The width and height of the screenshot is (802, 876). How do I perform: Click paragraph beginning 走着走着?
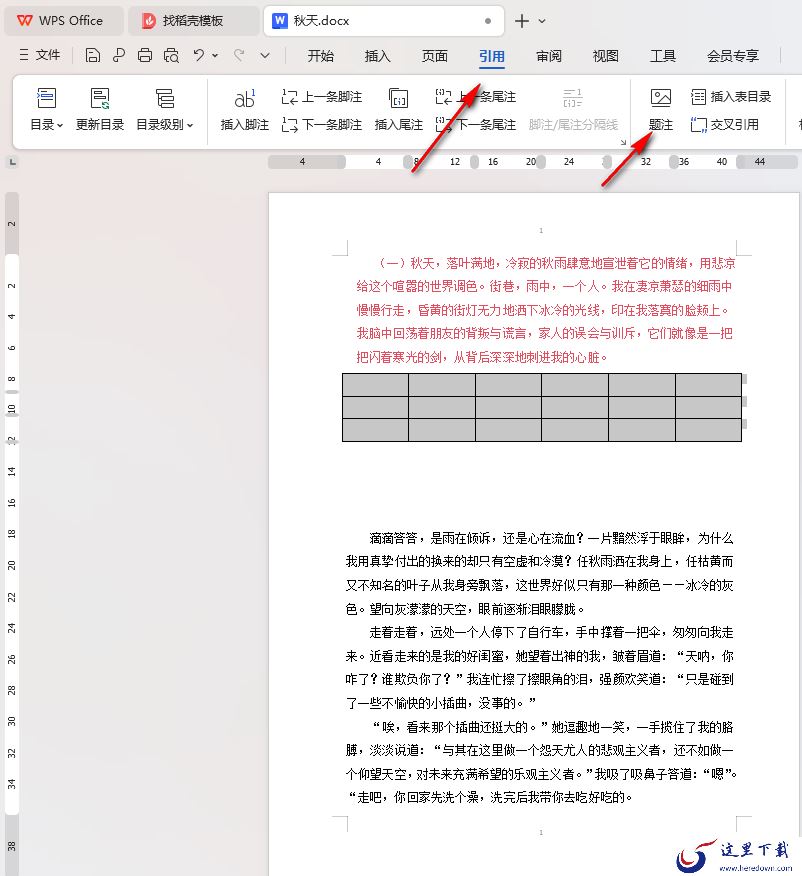coord(540,668)
